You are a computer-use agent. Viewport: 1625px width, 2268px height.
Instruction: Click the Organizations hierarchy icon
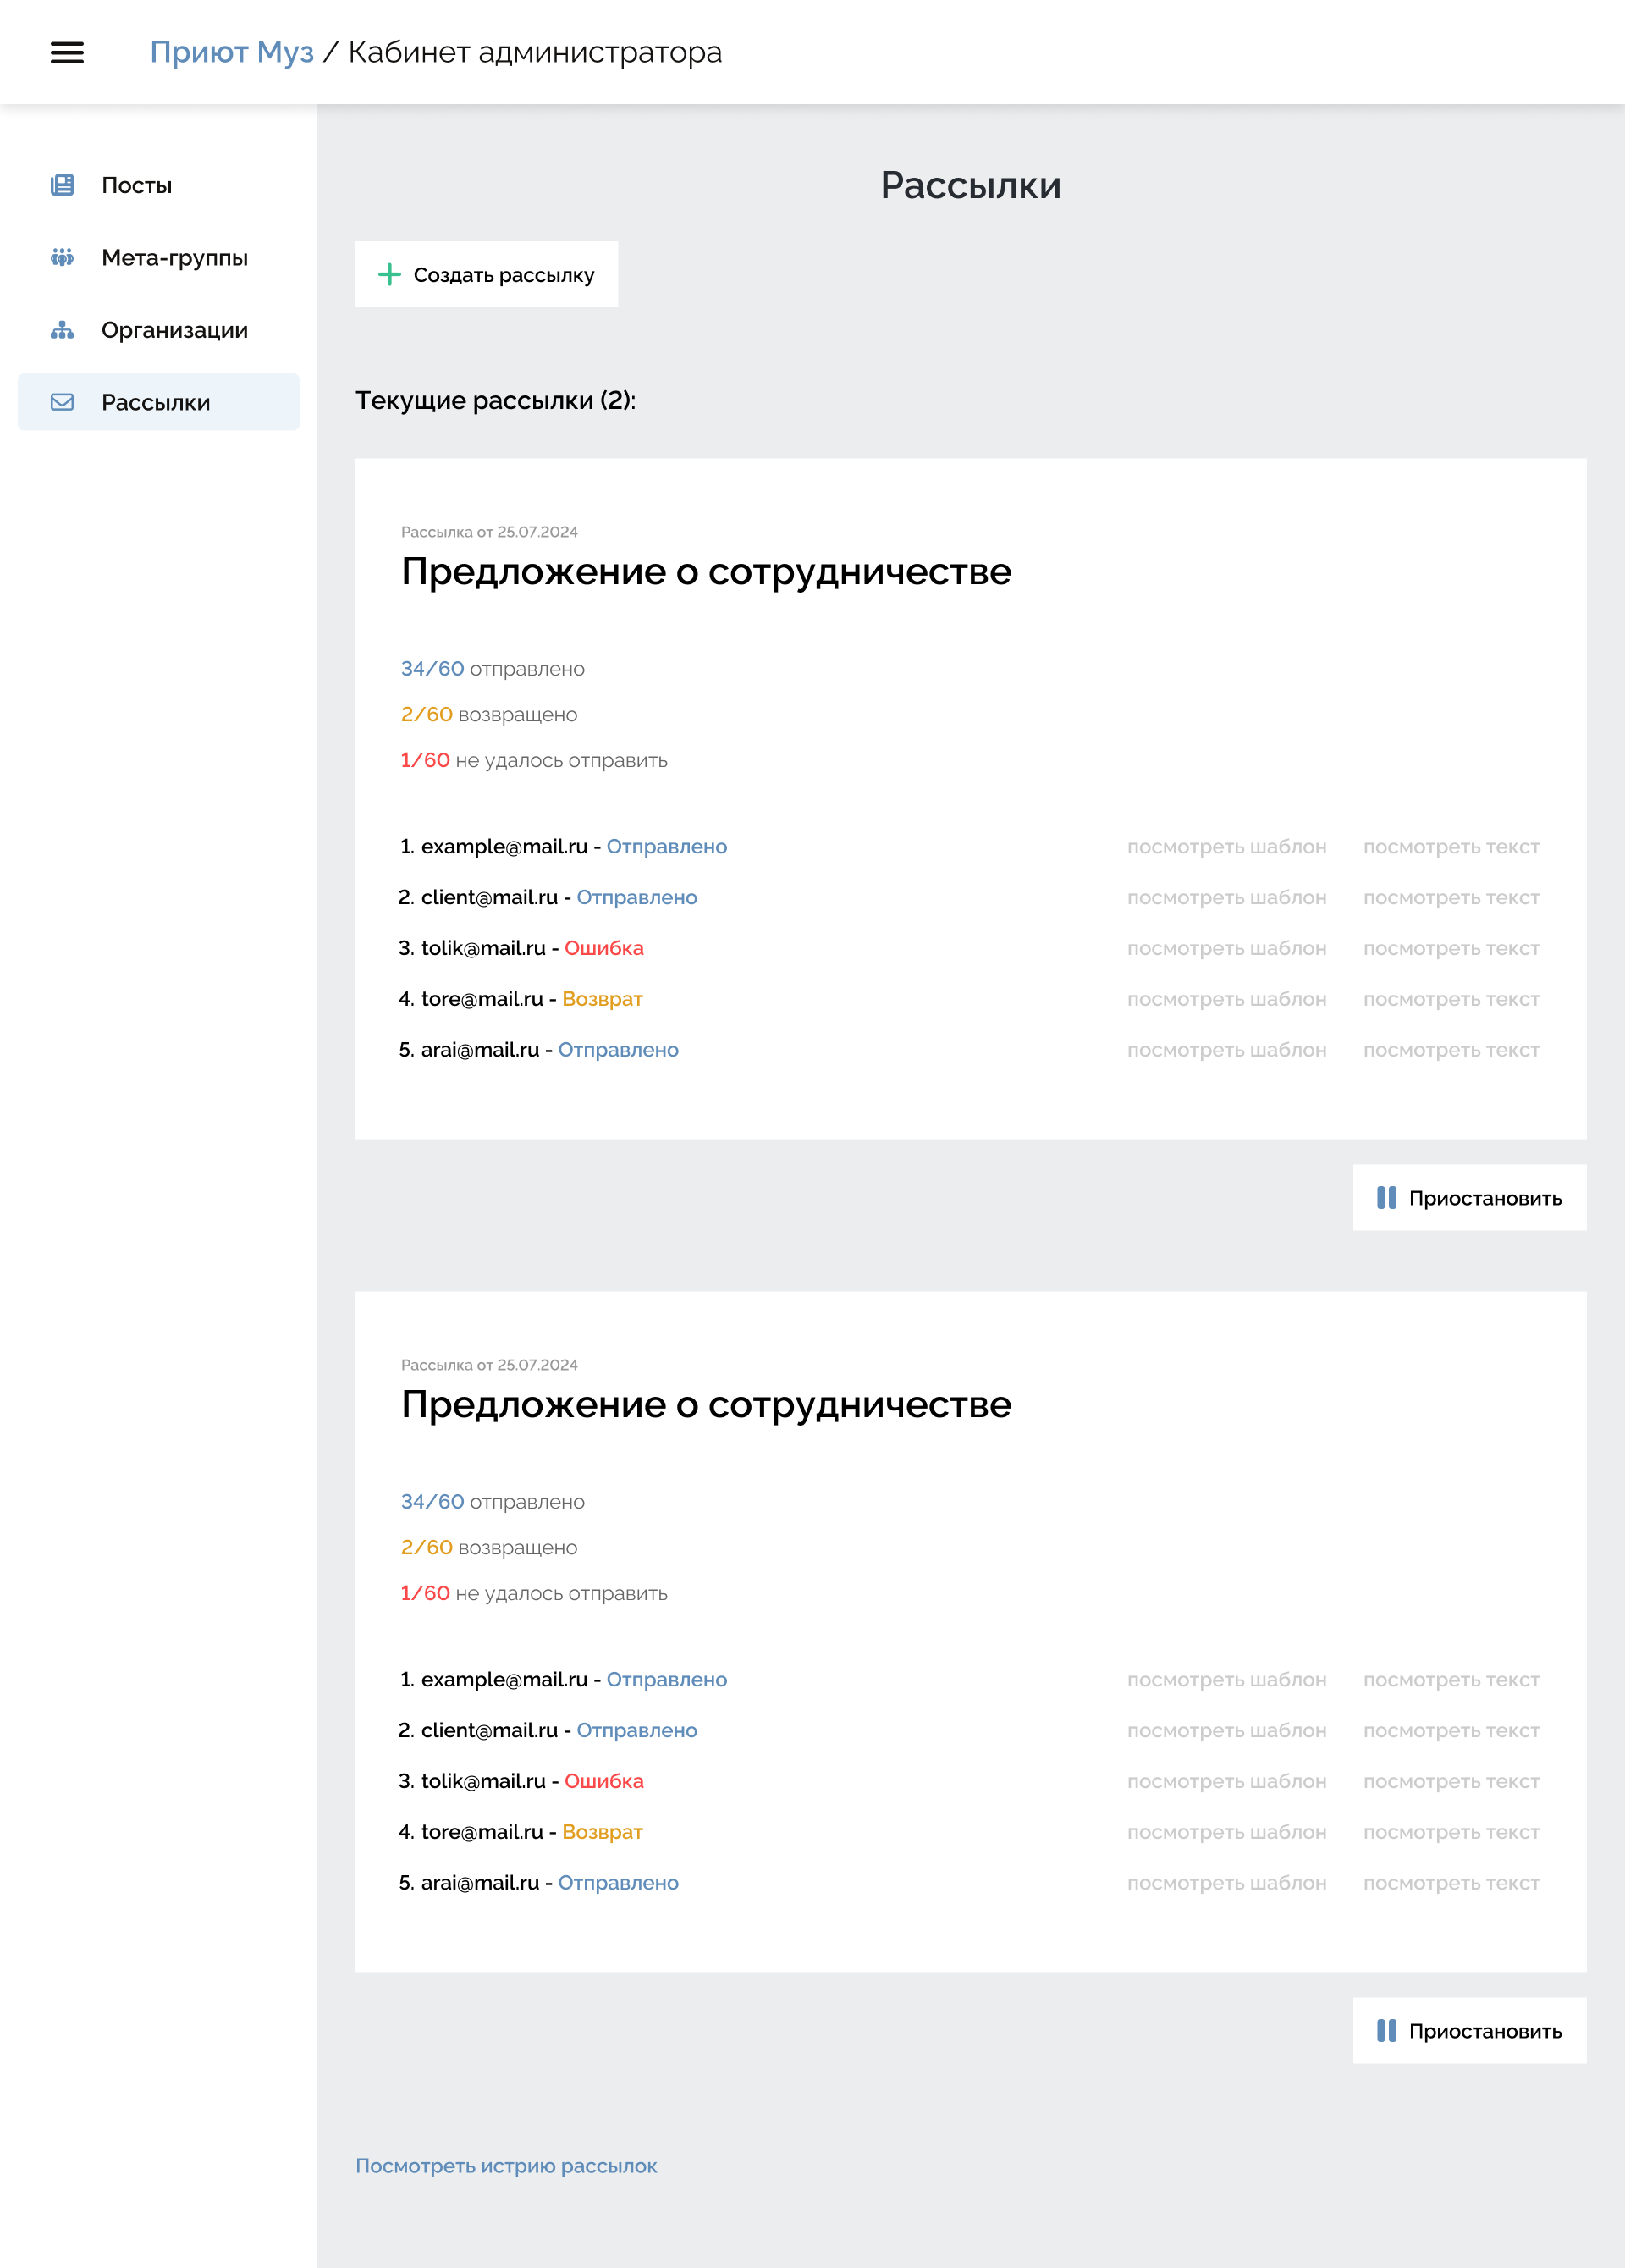point(62,330)
